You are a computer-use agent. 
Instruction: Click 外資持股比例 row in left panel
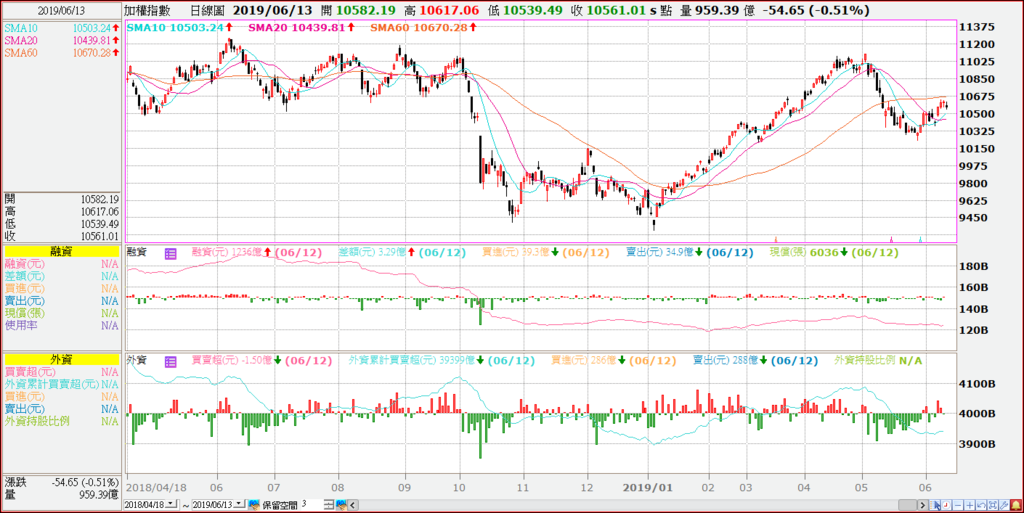click(x=61, y=421)
